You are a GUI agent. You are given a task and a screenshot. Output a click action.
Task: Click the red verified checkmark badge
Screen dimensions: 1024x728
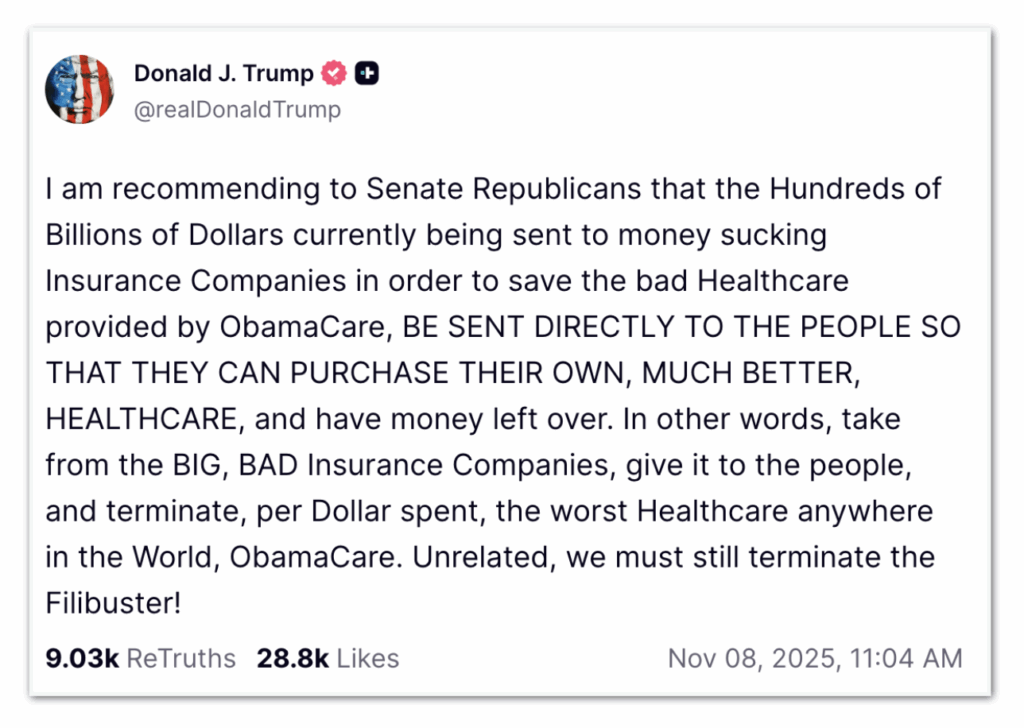click(333, 73)
